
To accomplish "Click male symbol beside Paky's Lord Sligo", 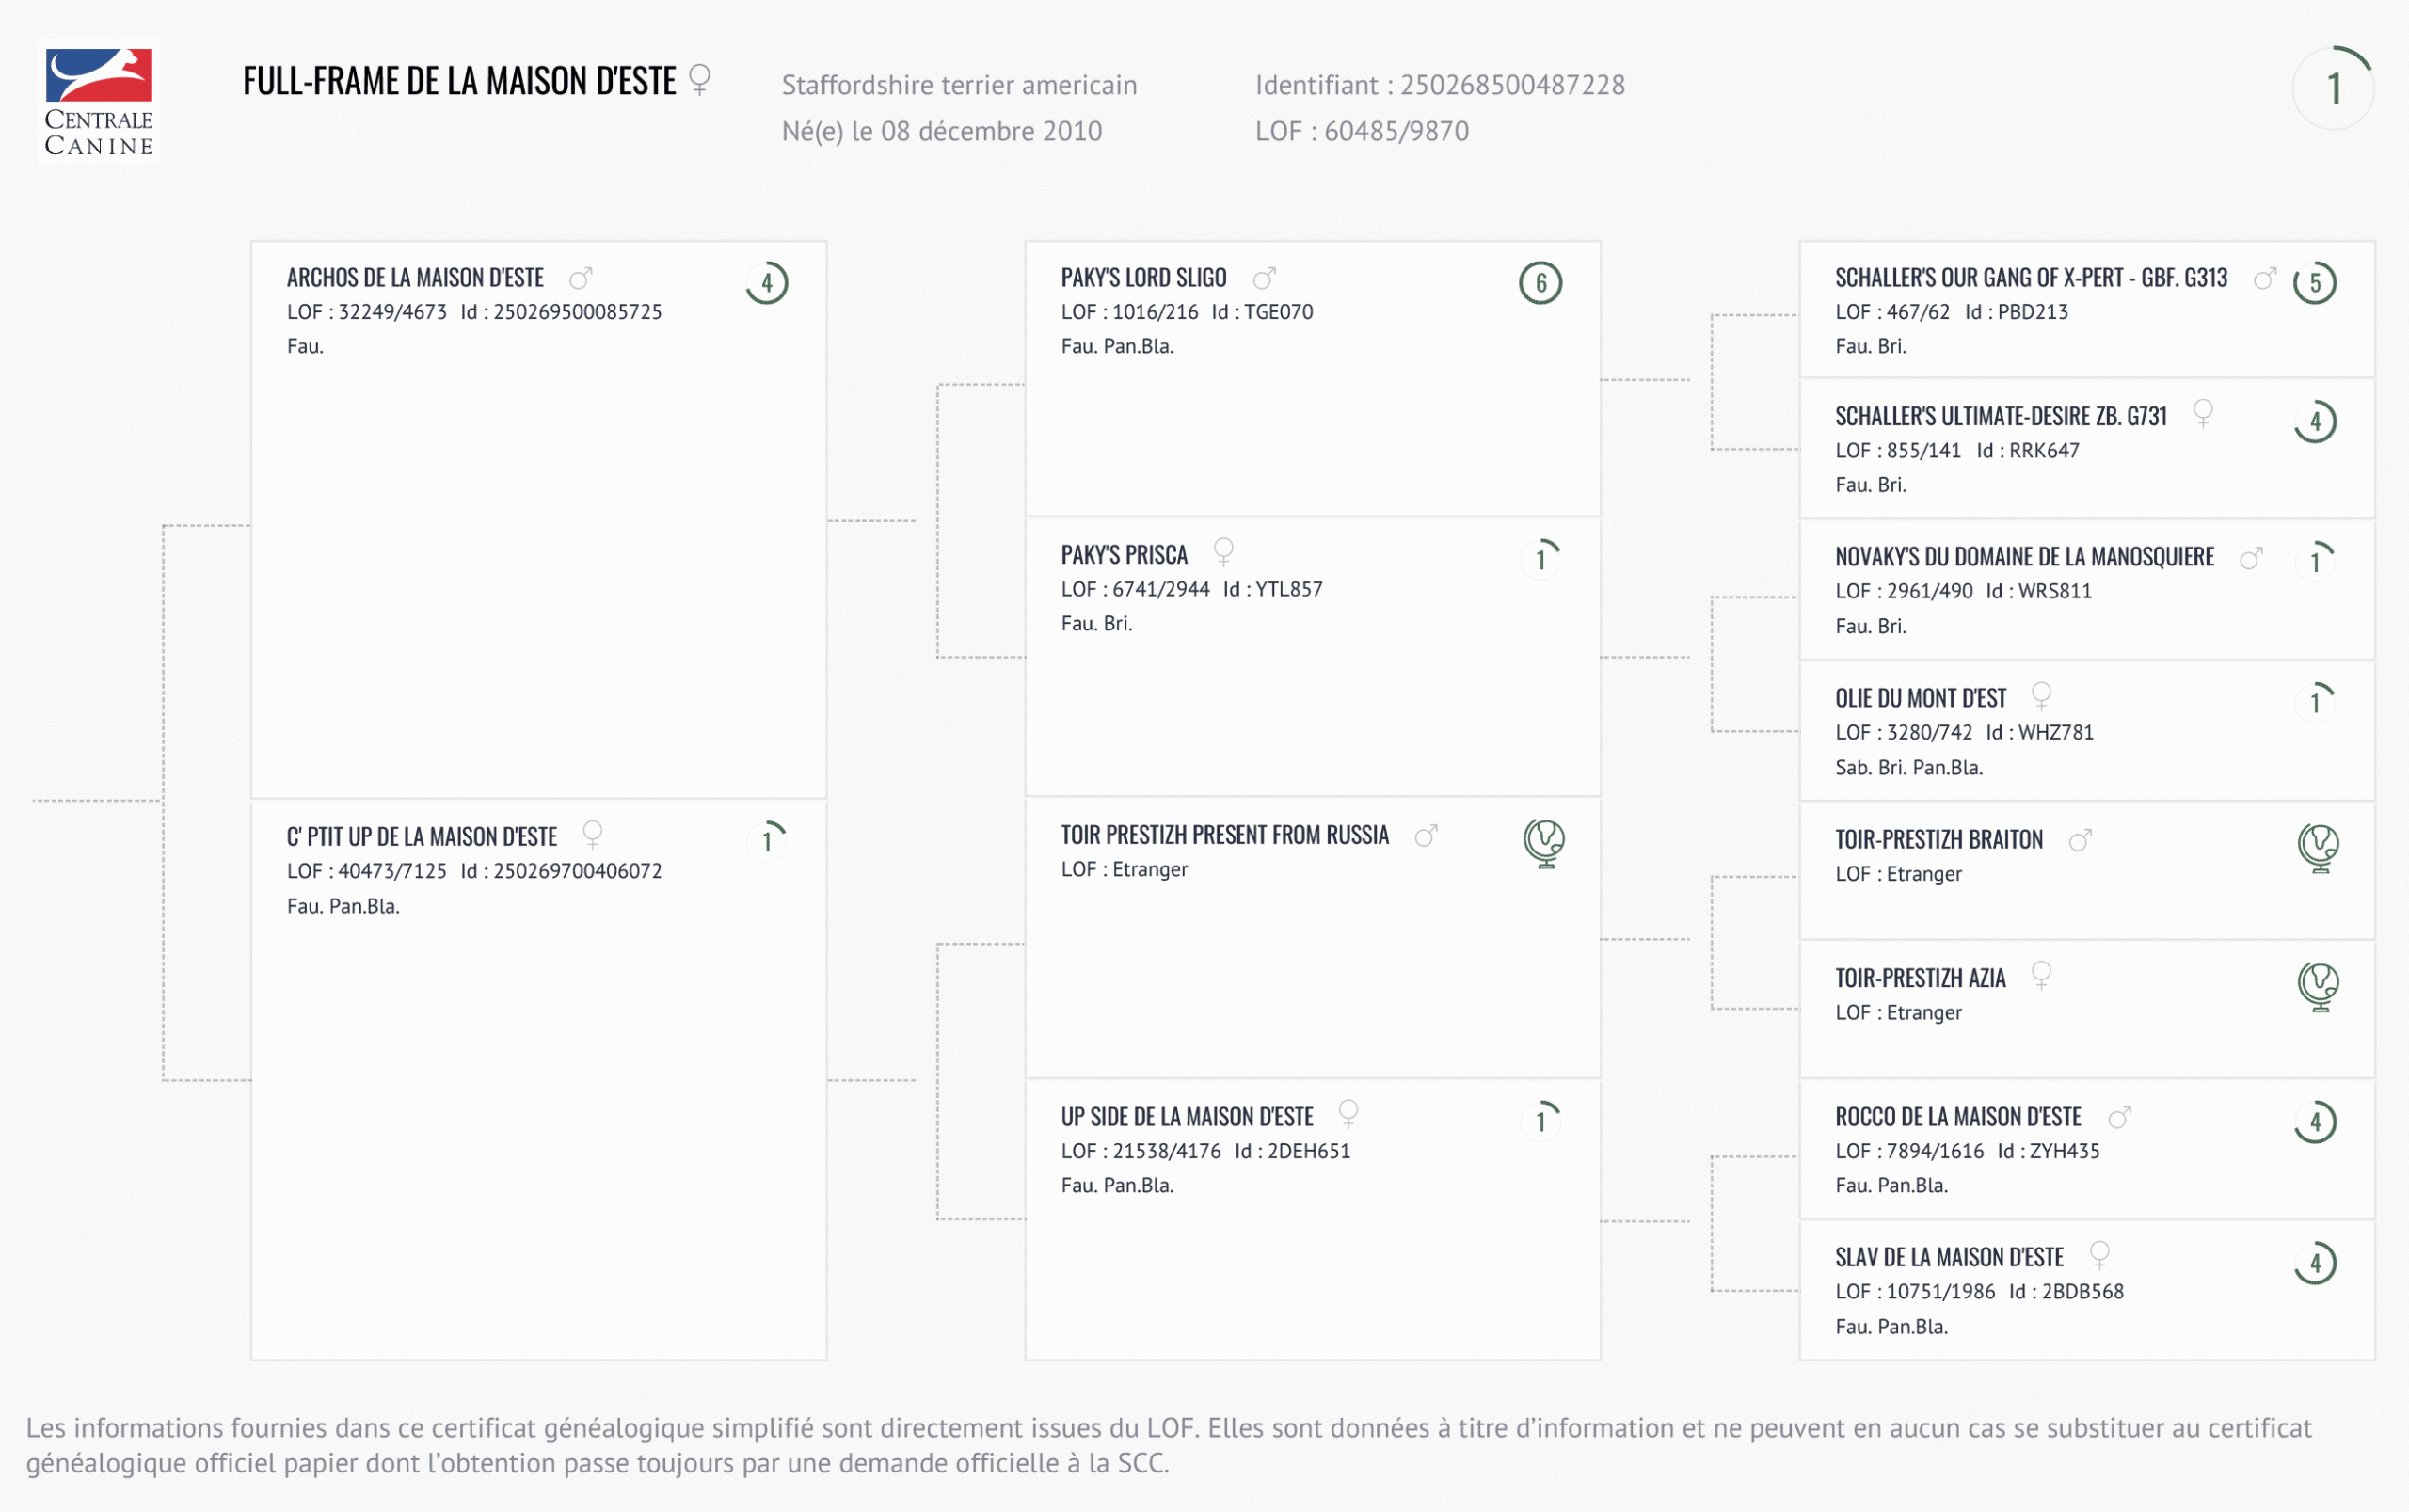I will pos(1264,277).
